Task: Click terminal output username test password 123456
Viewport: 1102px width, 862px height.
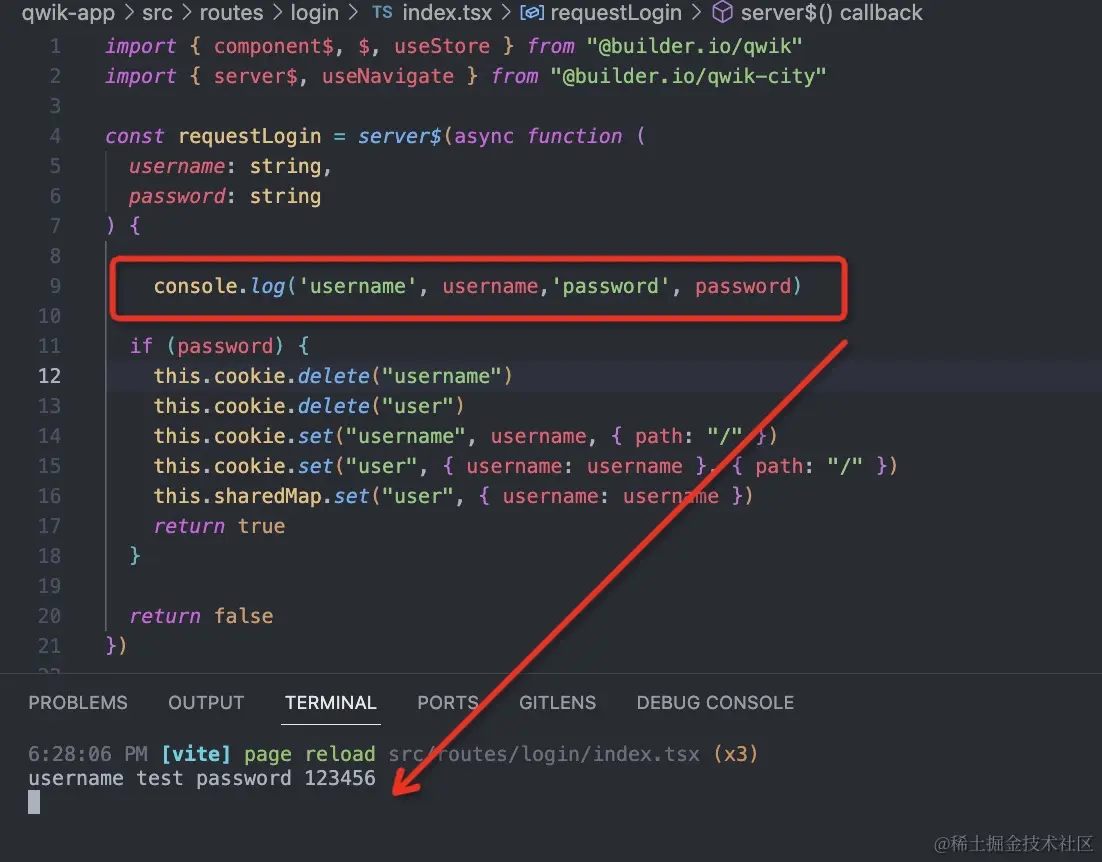Action: tap(202, 778)
